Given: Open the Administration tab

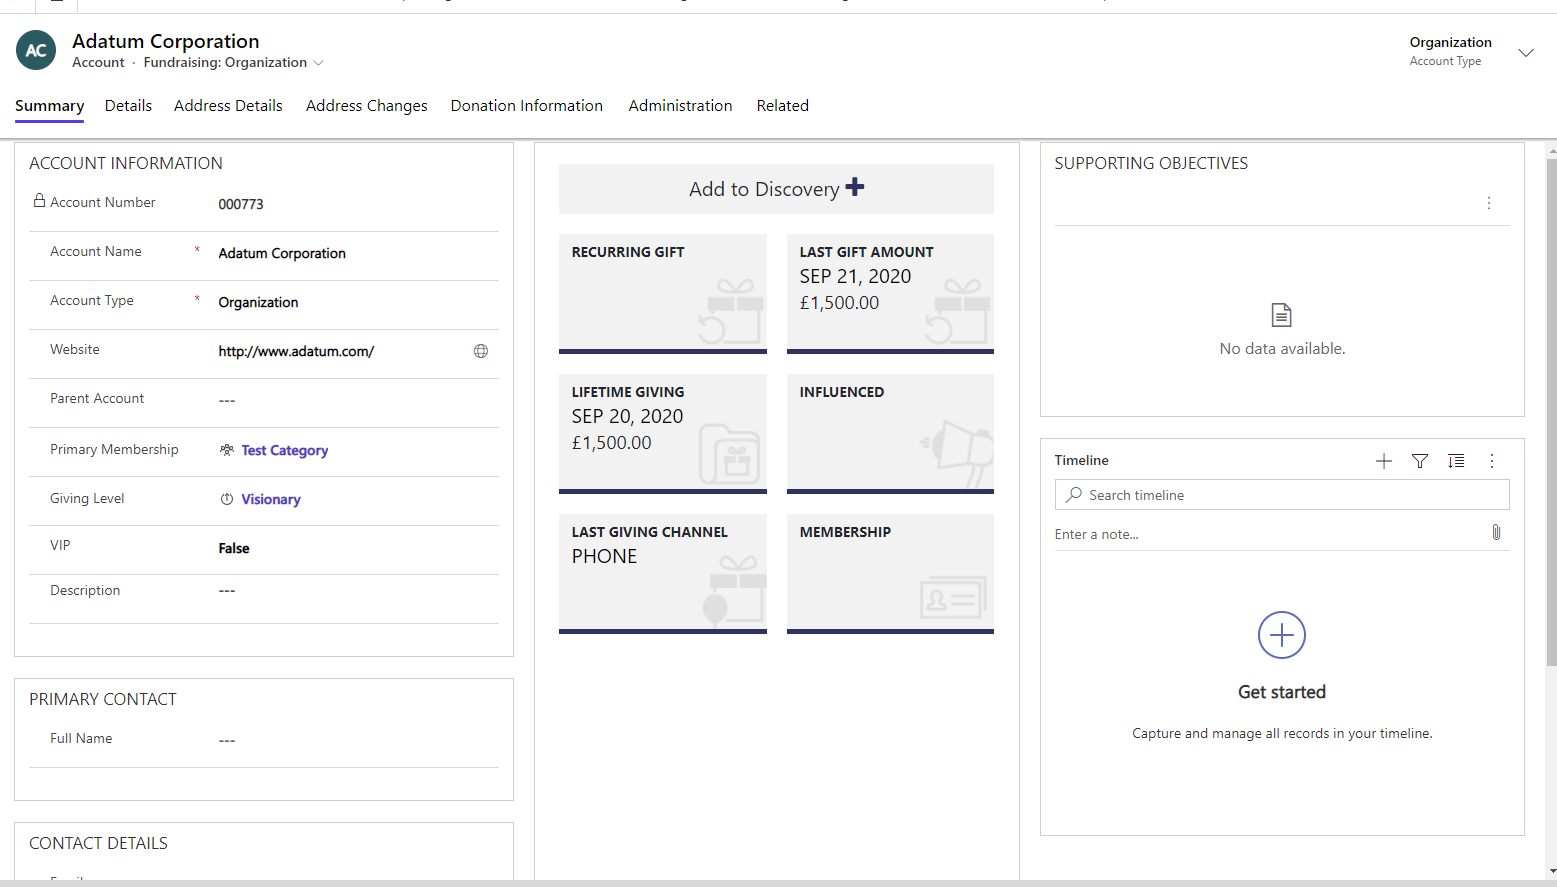Looking at the screenshot, I should coord(680,106).
